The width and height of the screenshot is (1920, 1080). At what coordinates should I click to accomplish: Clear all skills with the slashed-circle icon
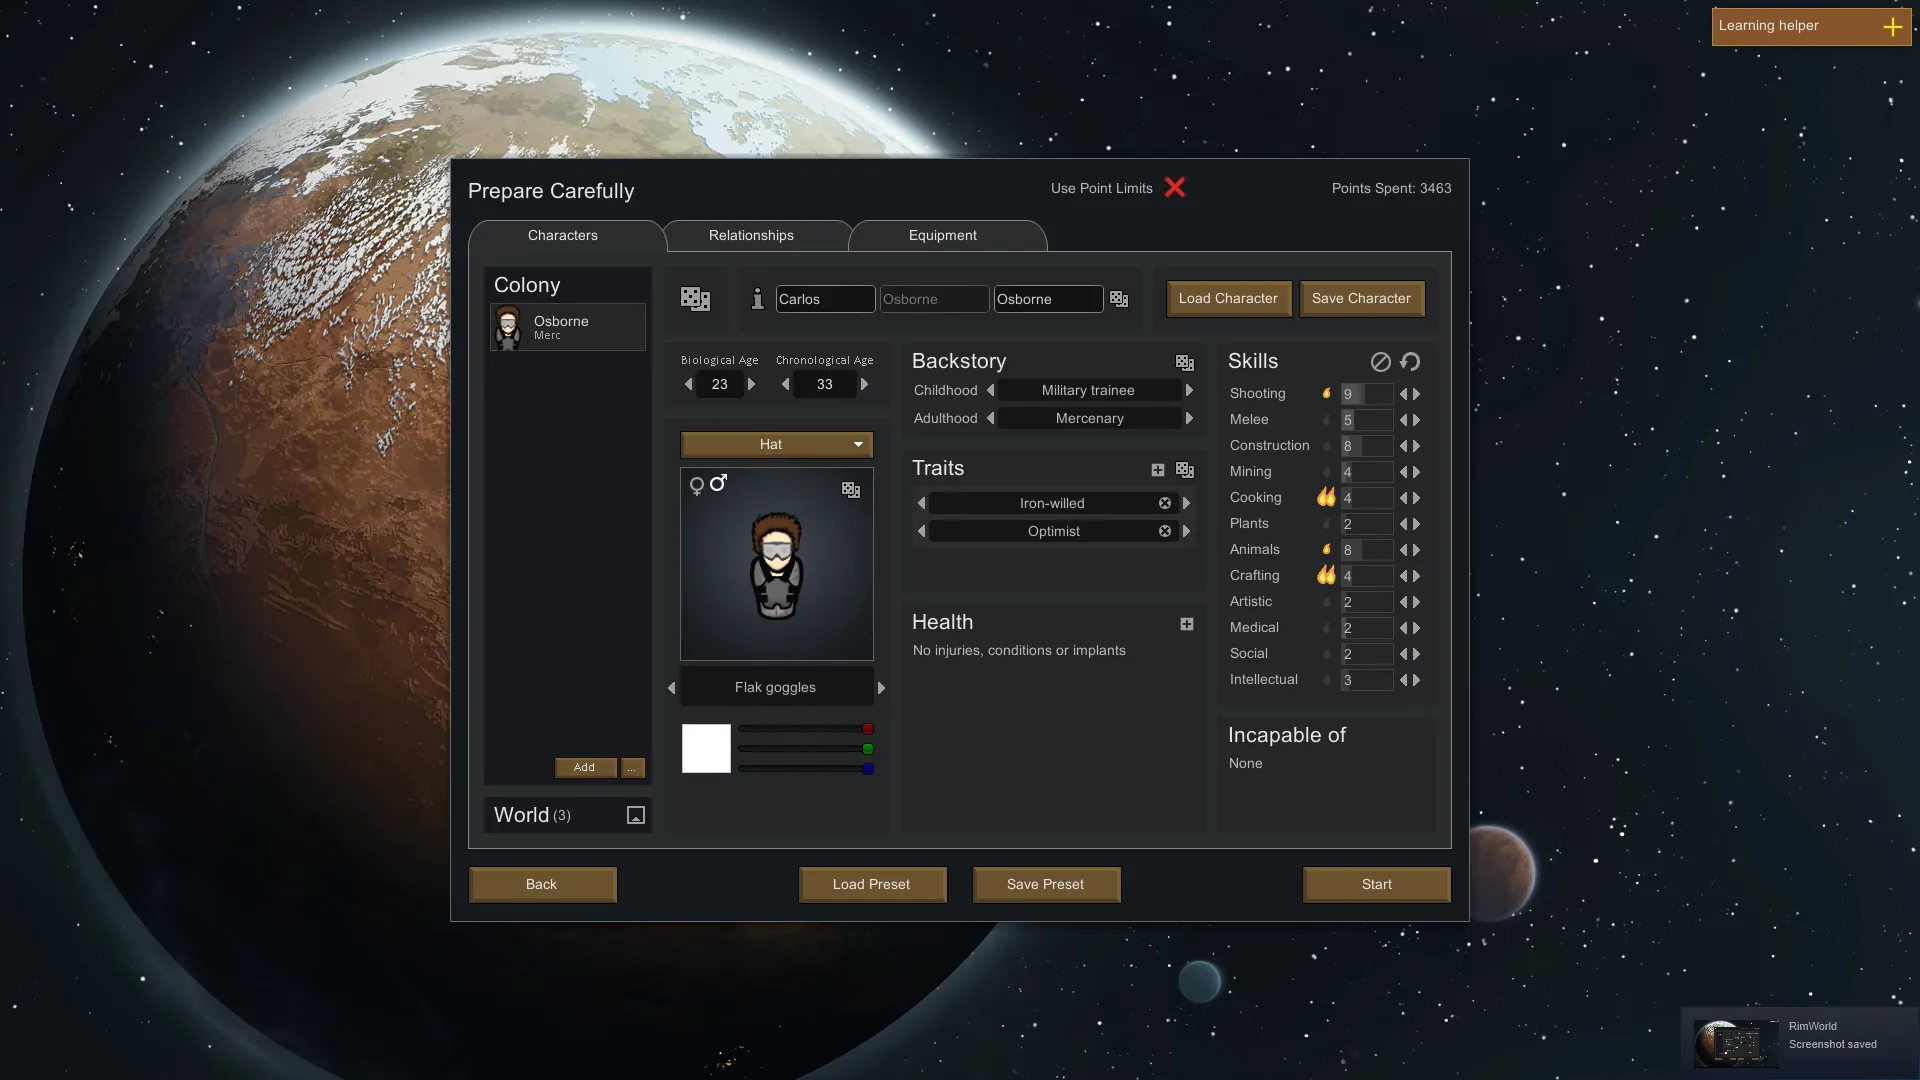tap(1380, 362)
